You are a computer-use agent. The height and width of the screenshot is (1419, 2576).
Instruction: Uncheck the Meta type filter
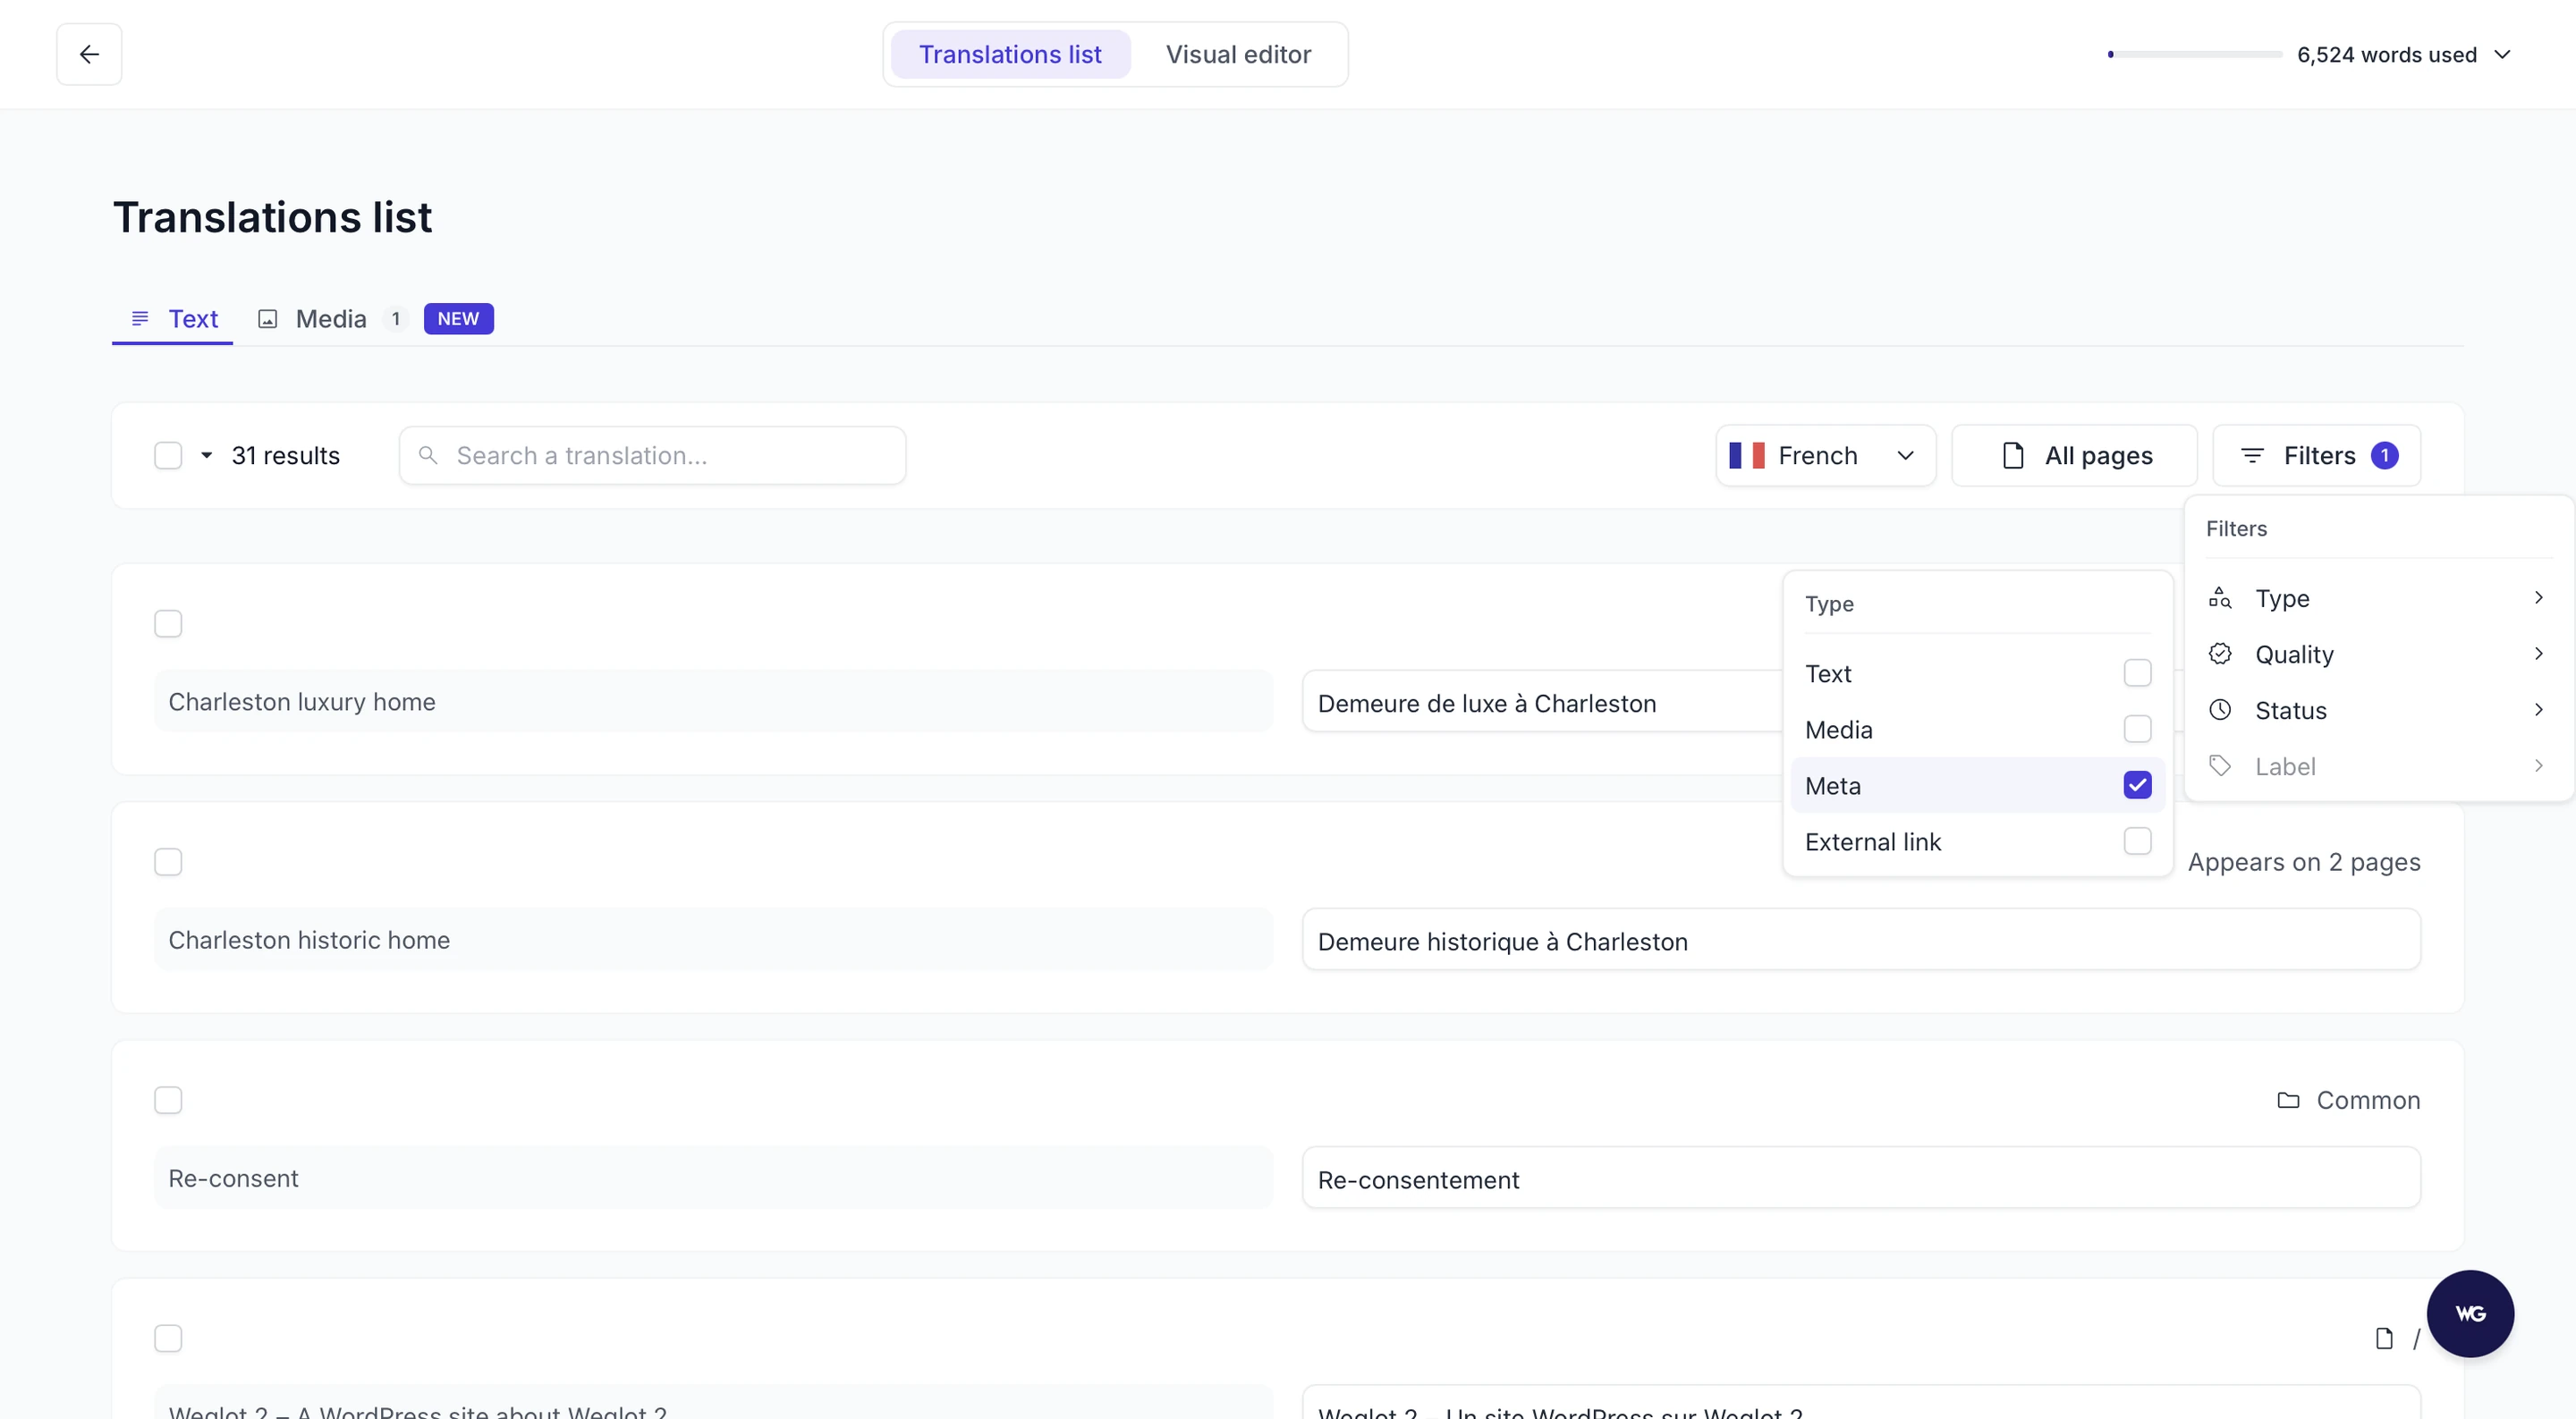click(x=2137, y=785)
